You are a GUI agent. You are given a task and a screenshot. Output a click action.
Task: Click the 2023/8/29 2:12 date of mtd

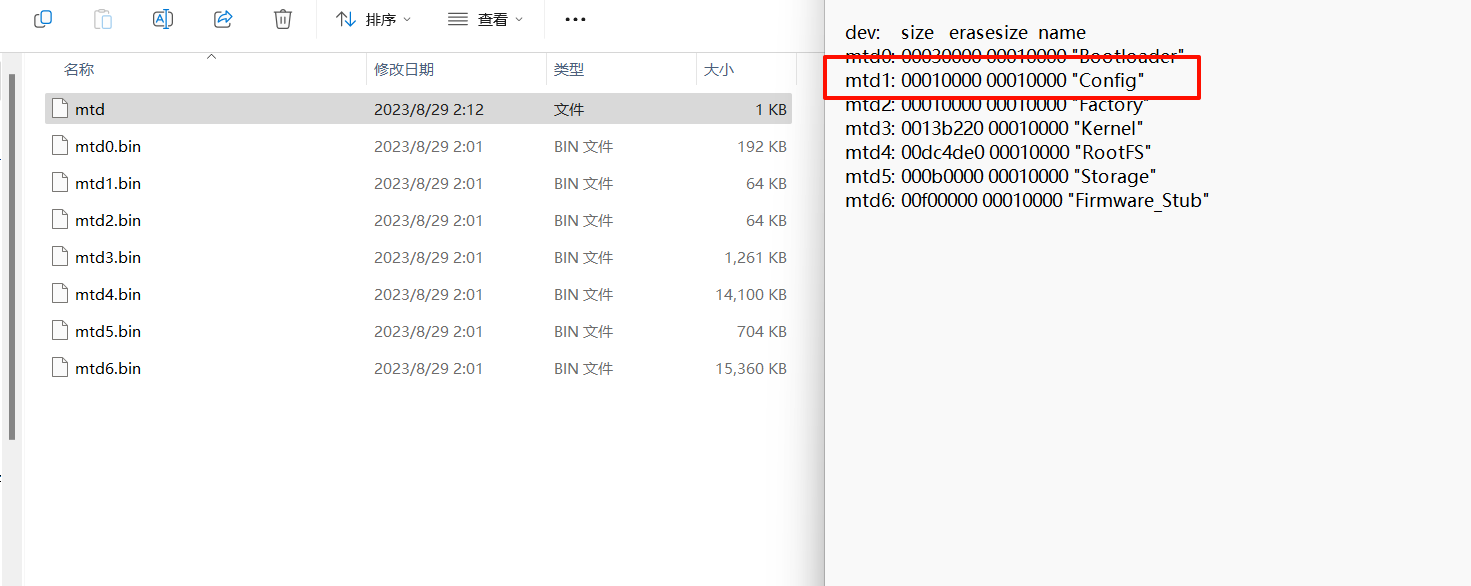click(429, 109)
